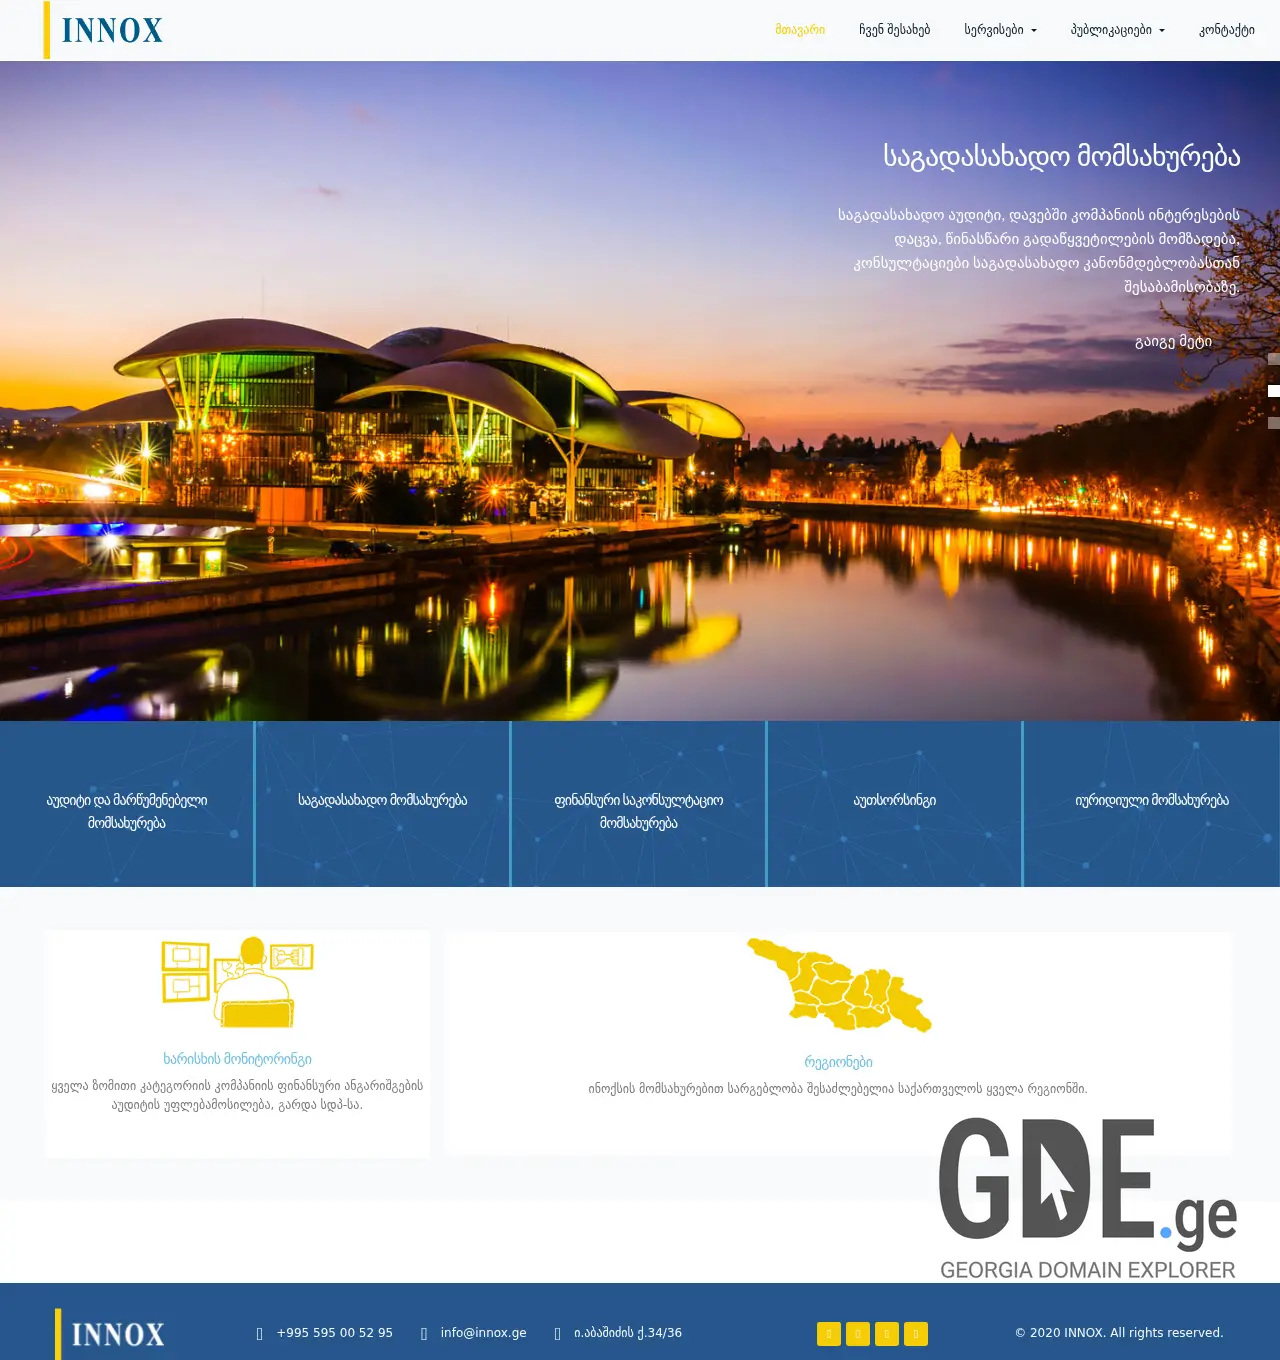
Task: Click the monitoring screens illustration icon
Action: tap(237, 982)
